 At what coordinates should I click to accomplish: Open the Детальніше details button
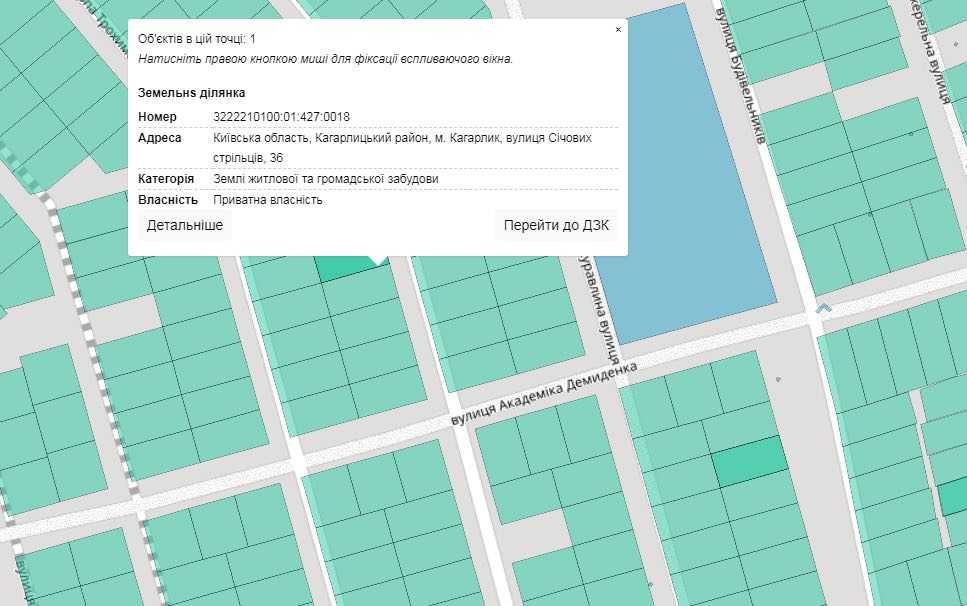tap(185, 226)
